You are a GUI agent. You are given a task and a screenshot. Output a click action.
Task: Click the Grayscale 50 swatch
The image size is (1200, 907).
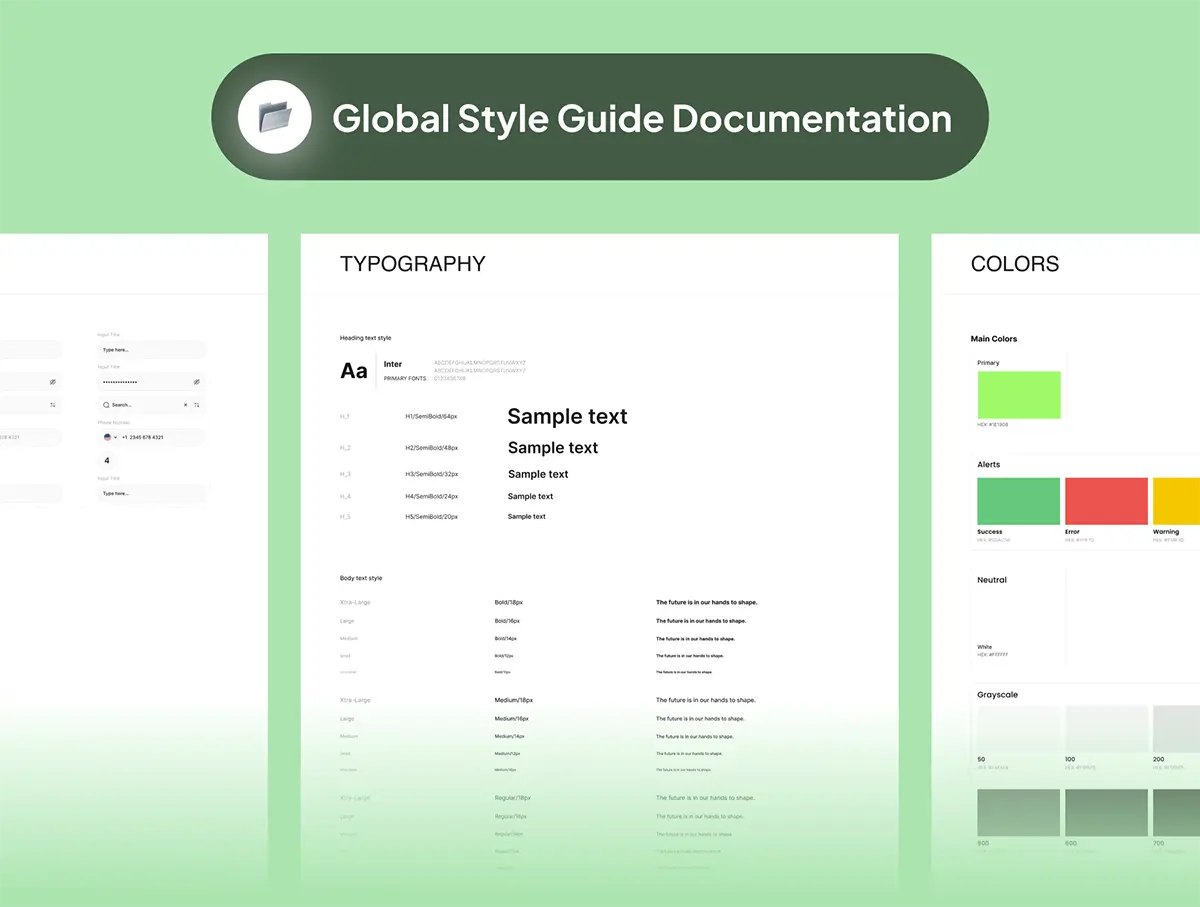click(x=1018, y=729)
